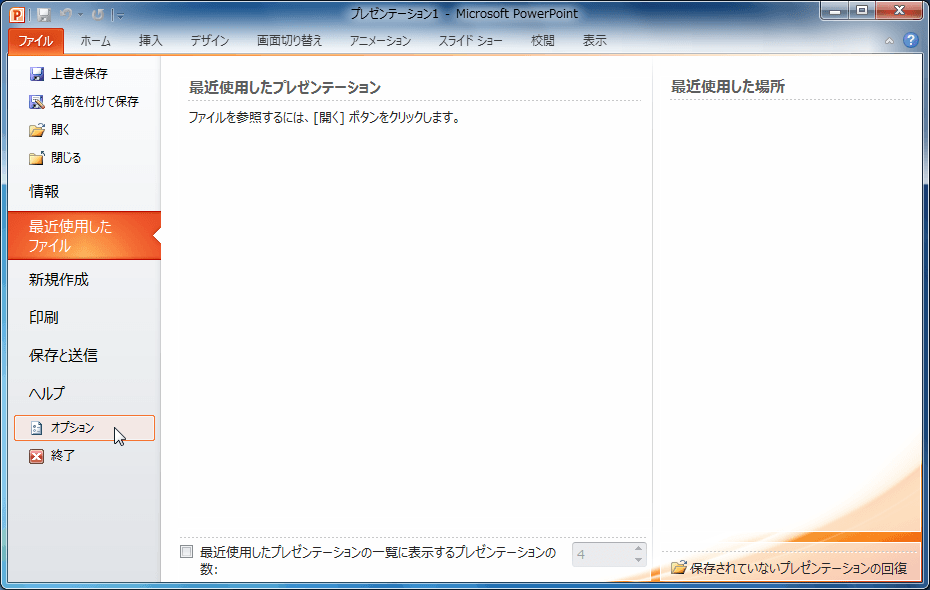Switch to the 表示 tab
The height and width of the screenshot is (590, 930).
click(x=594, y=41)
